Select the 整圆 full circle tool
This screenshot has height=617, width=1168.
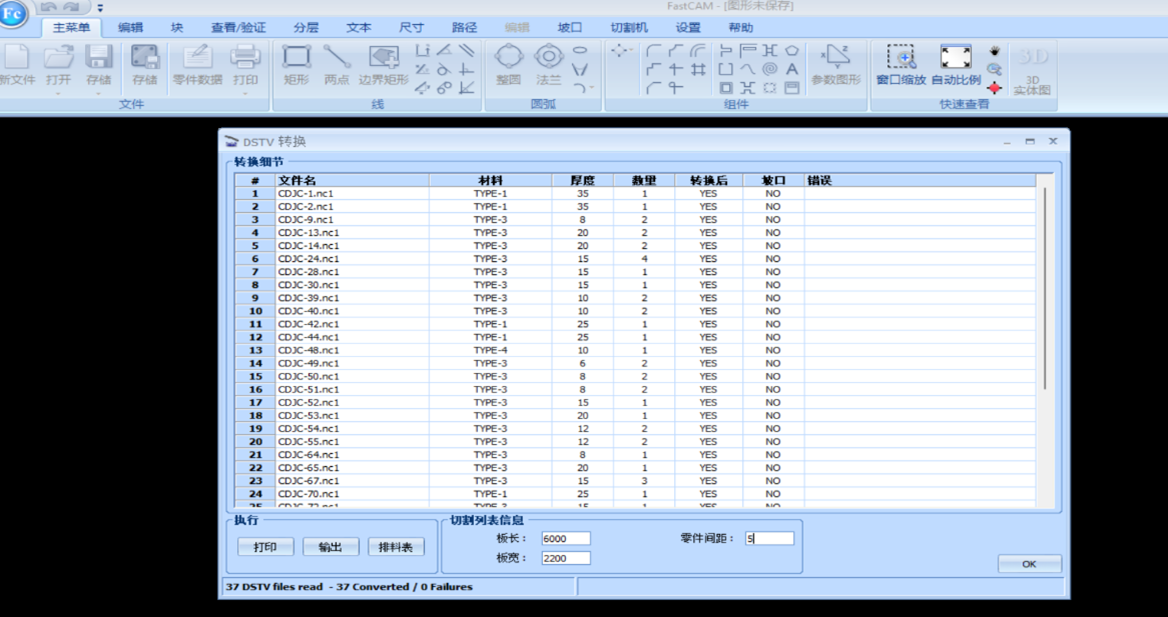pyautogui.click(x=509, y=59)
